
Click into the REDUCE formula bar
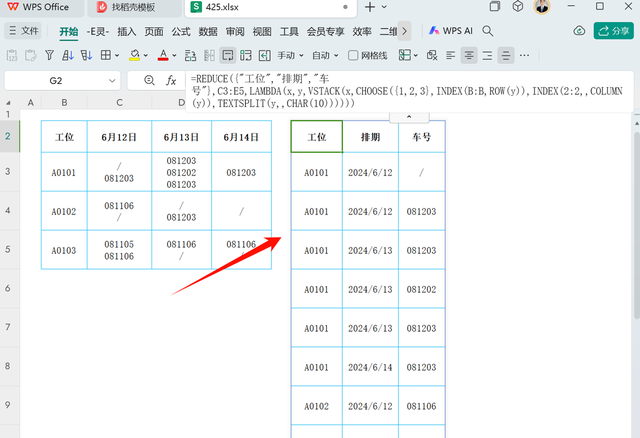click(x=409, y=91)
